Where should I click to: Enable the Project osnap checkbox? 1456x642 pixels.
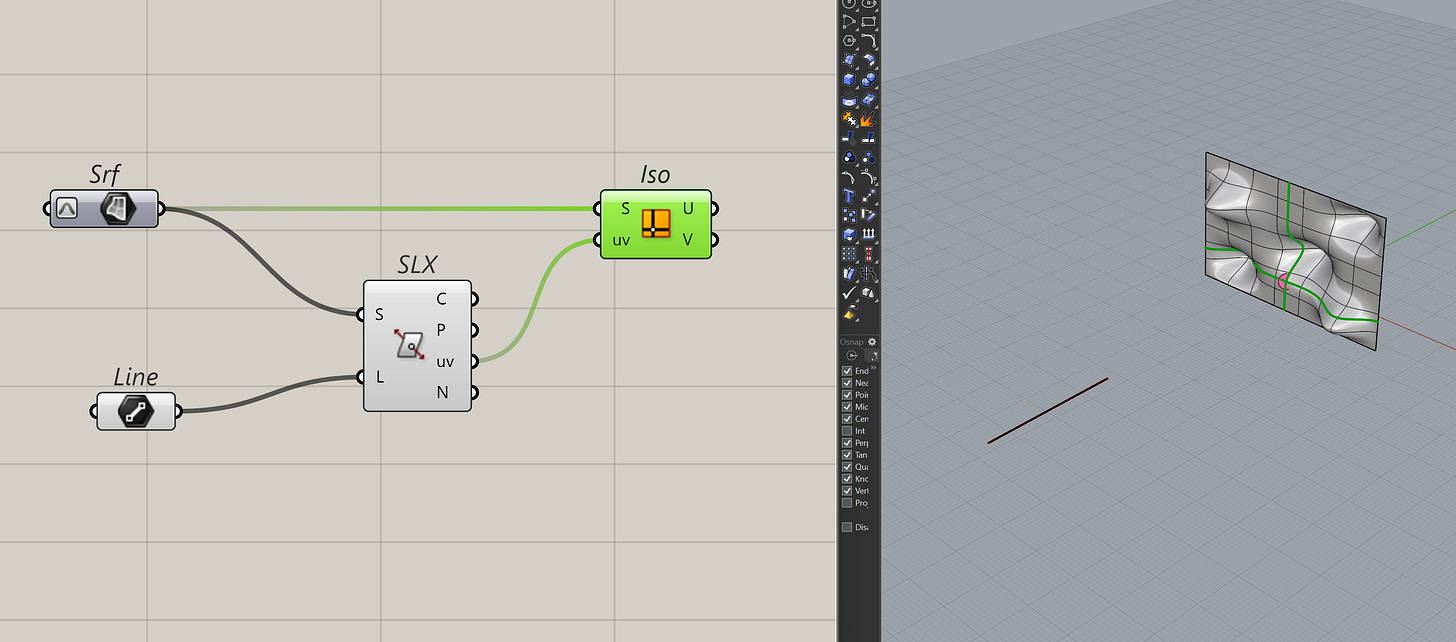[x=847, y=503]
